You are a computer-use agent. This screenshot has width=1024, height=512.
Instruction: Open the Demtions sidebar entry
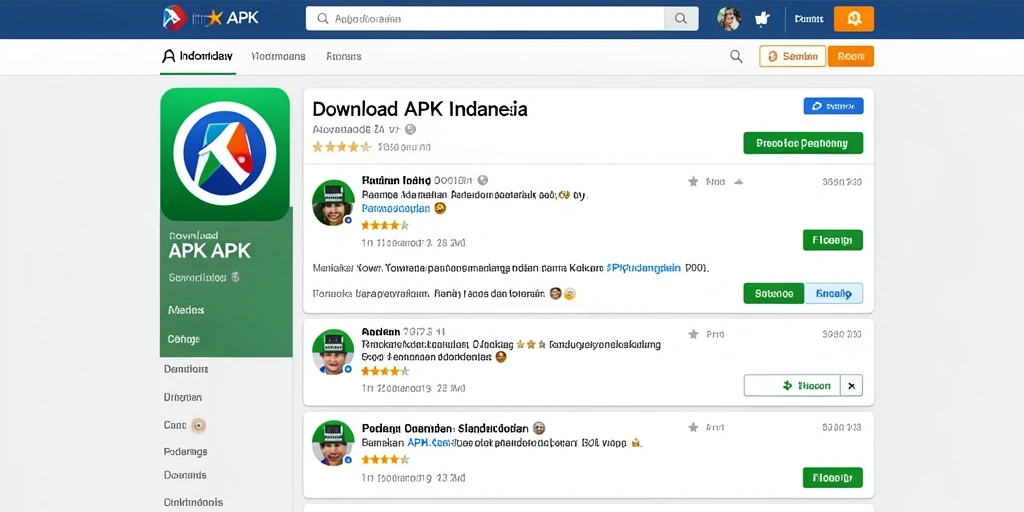[x=186, y=369]
